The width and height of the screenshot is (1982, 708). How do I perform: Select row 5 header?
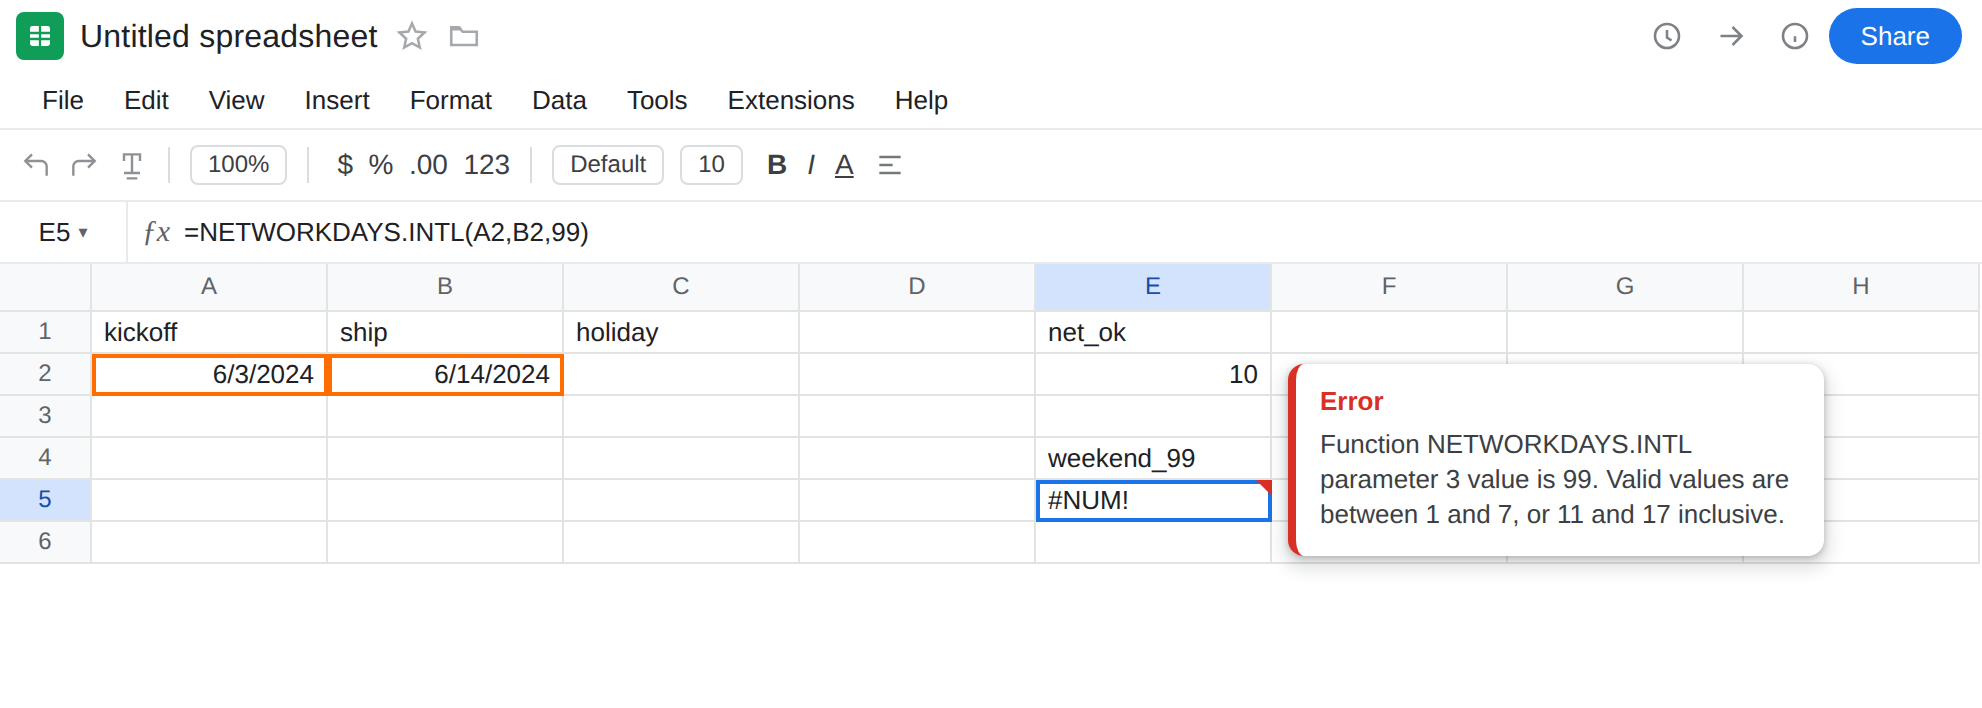45,499
